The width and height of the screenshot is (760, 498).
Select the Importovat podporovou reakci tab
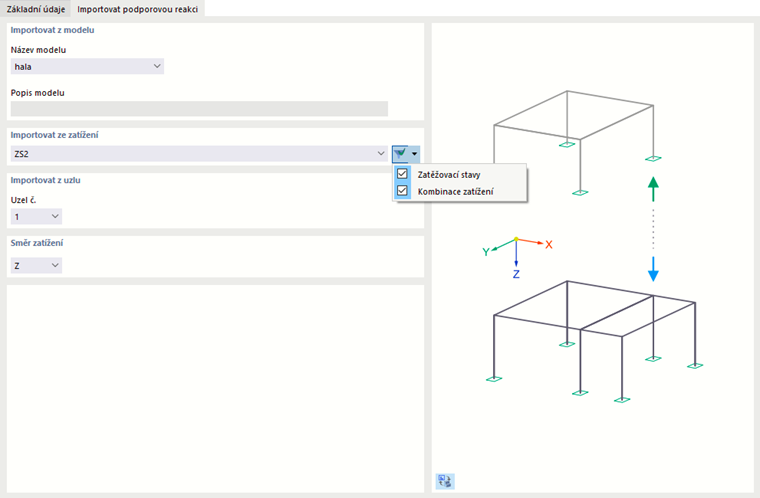pyautogui.click(x=138, y=9)
